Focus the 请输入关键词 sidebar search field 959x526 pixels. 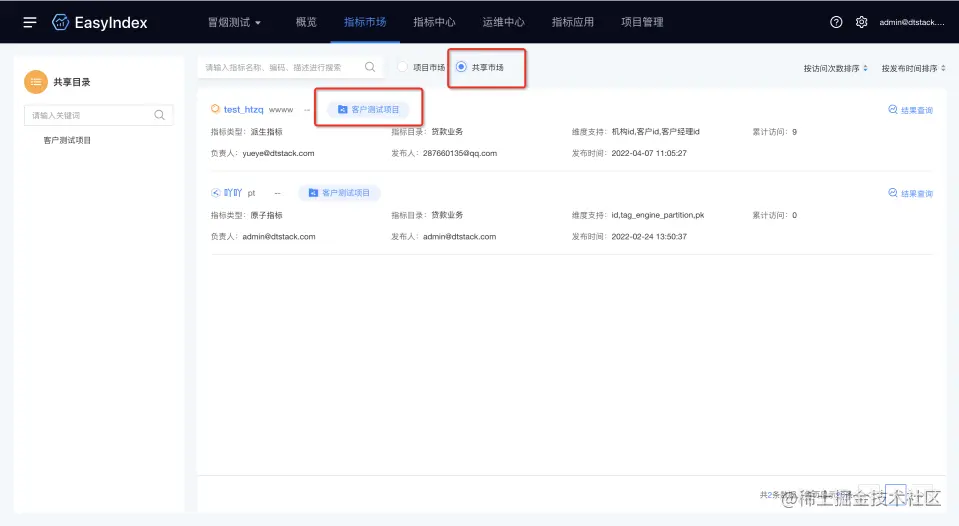[98, 115]
